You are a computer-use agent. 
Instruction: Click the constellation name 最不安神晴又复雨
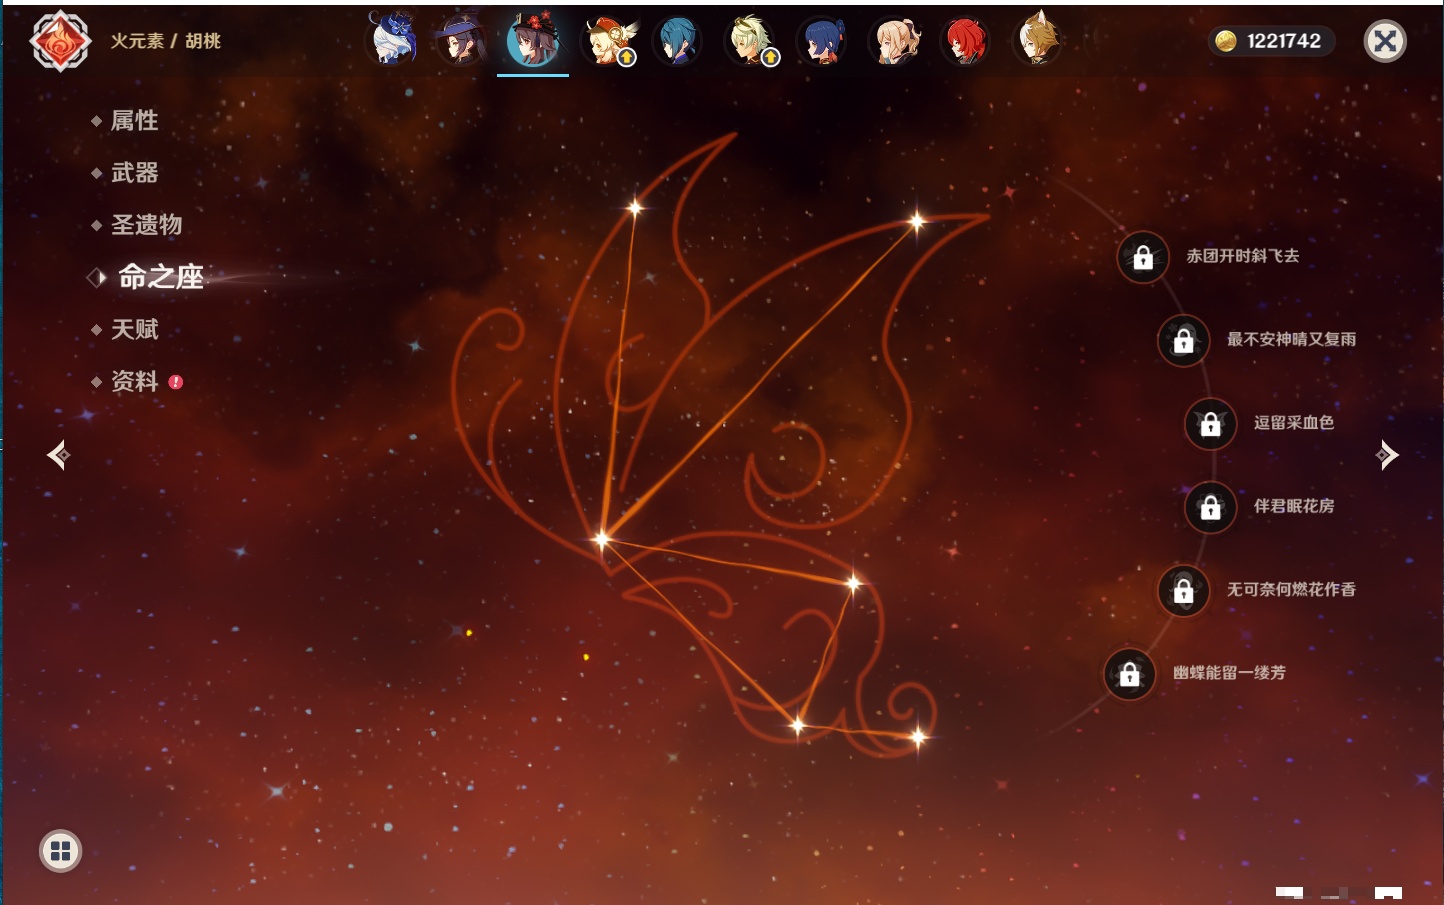click(1291, 339)
